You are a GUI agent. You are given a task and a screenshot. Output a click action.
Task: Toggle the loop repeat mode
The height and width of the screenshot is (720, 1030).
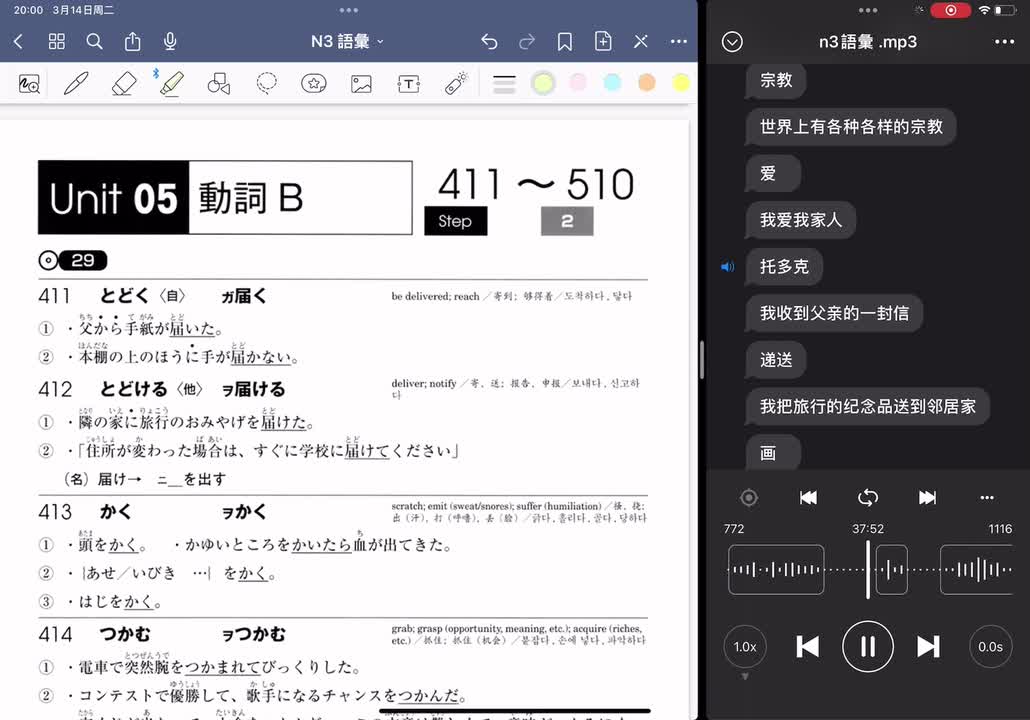pos(868,498)
